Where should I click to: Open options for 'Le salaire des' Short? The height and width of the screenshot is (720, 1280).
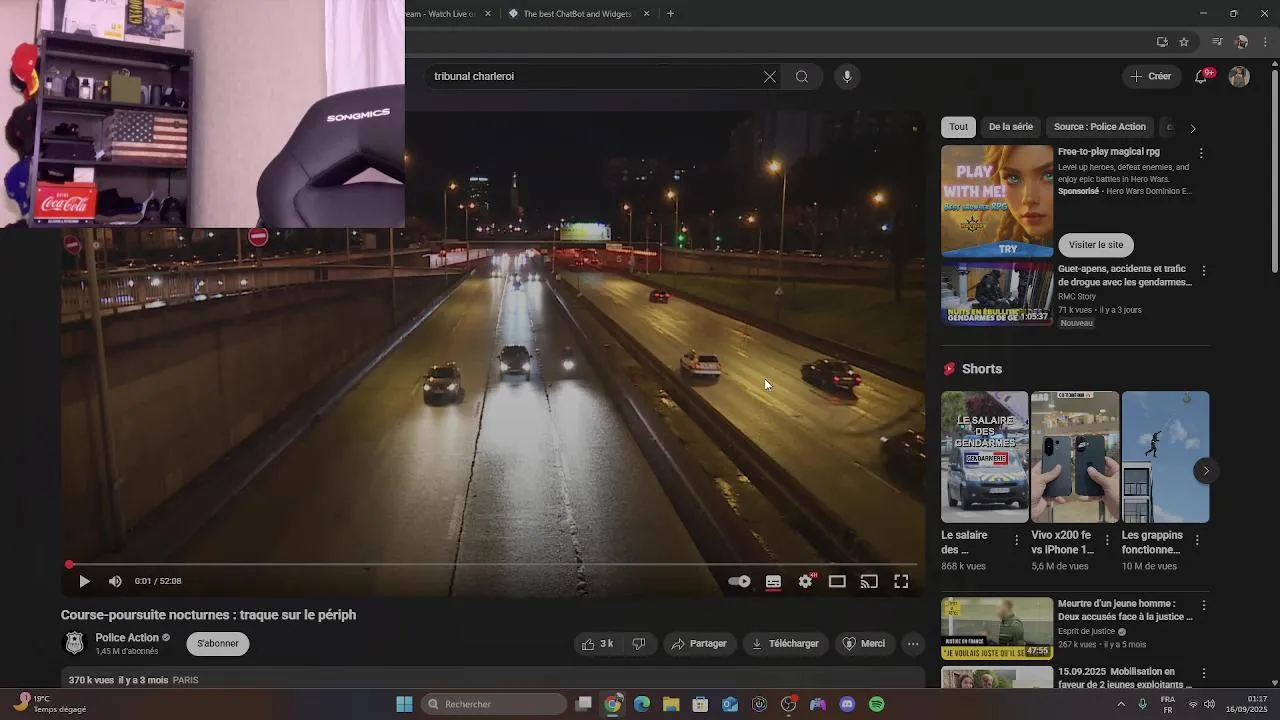coord(1017,540)
